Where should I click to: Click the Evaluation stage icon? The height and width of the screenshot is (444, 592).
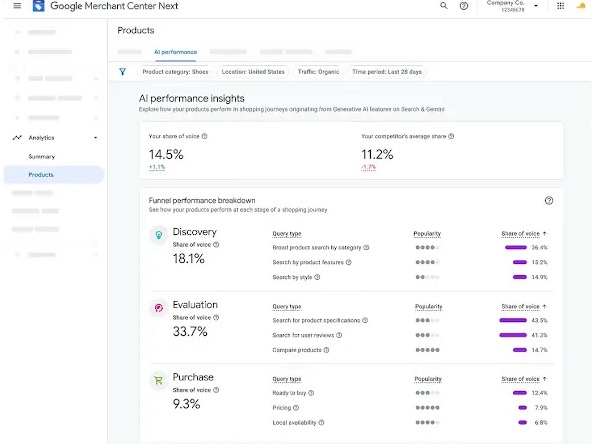tap(159, 308)
